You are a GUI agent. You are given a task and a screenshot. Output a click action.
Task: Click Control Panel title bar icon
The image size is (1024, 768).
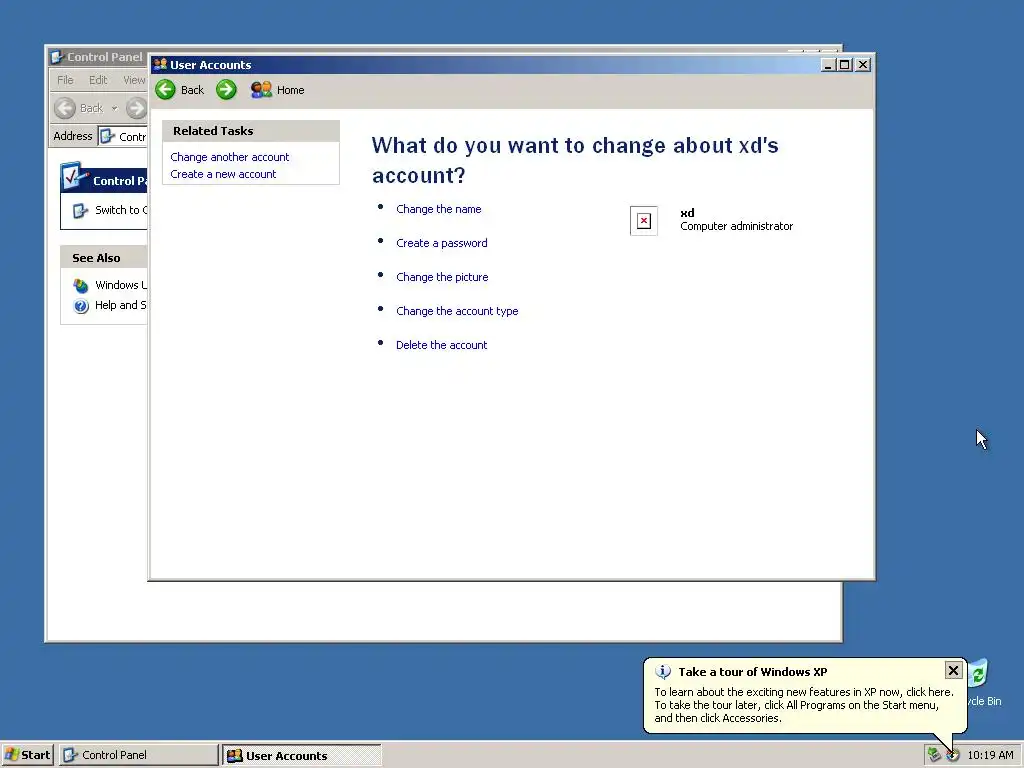tap(57, 57)
